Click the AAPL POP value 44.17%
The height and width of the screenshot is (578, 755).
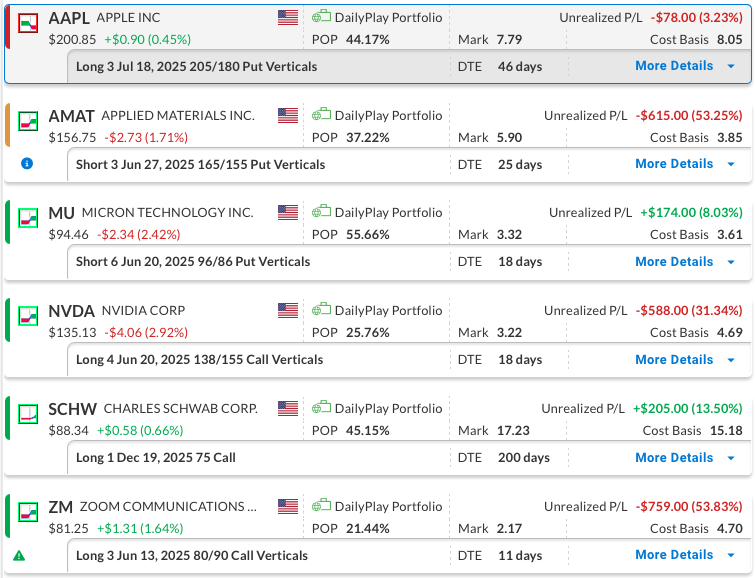pyautogui.click(x=367, y=39)
